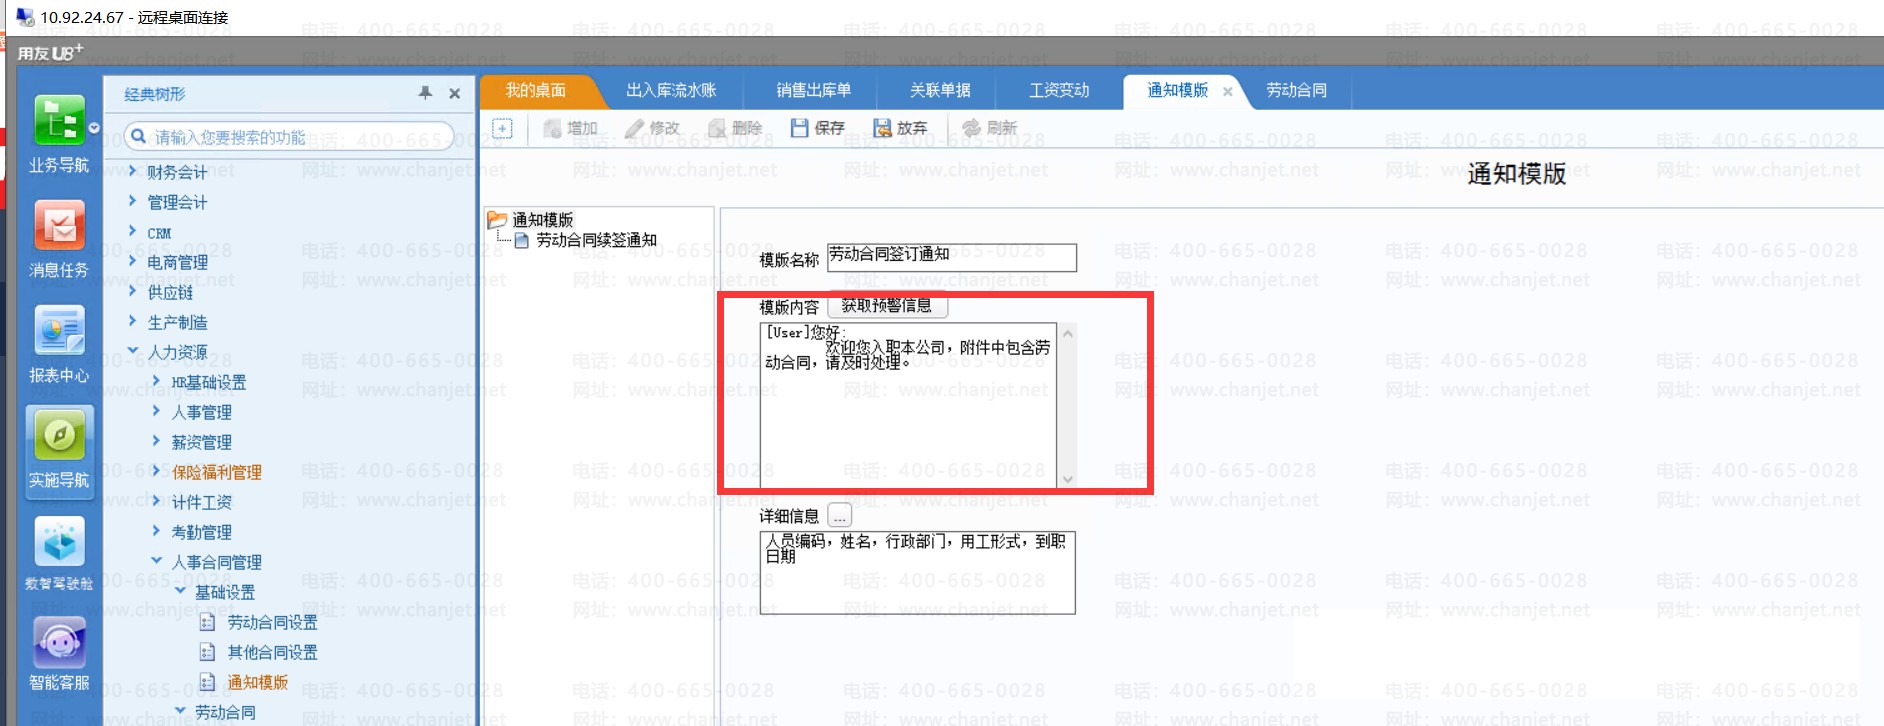Close the 经典树形 navigation panel

click(x=455, y=93)
